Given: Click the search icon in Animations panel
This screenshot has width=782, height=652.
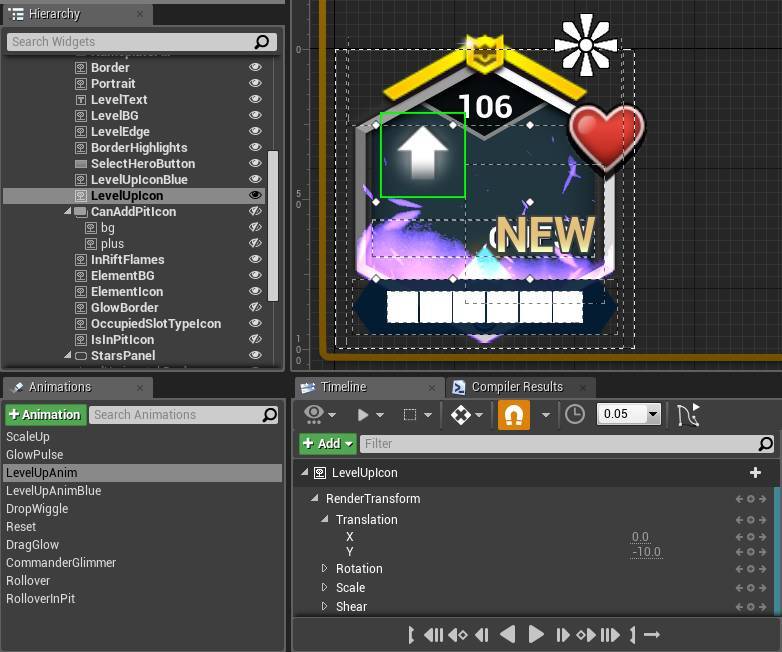Looking at the screenshot, I should click(x=270, y=415).
